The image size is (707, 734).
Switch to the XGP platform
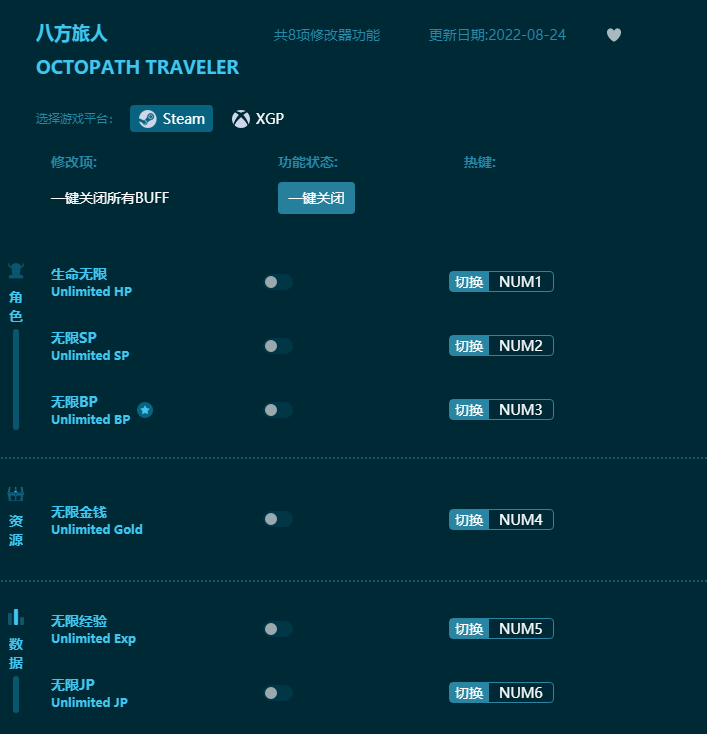click(x=258, y=119)
